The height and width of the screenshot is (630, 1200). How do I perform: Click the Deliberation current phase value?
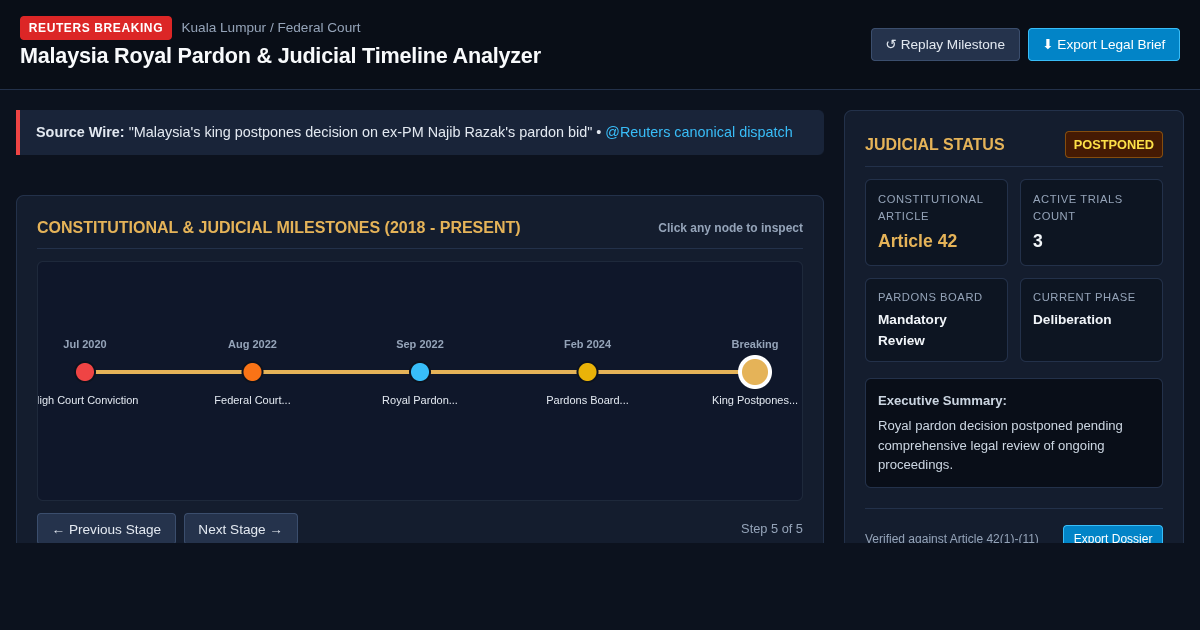(1072, 320)
